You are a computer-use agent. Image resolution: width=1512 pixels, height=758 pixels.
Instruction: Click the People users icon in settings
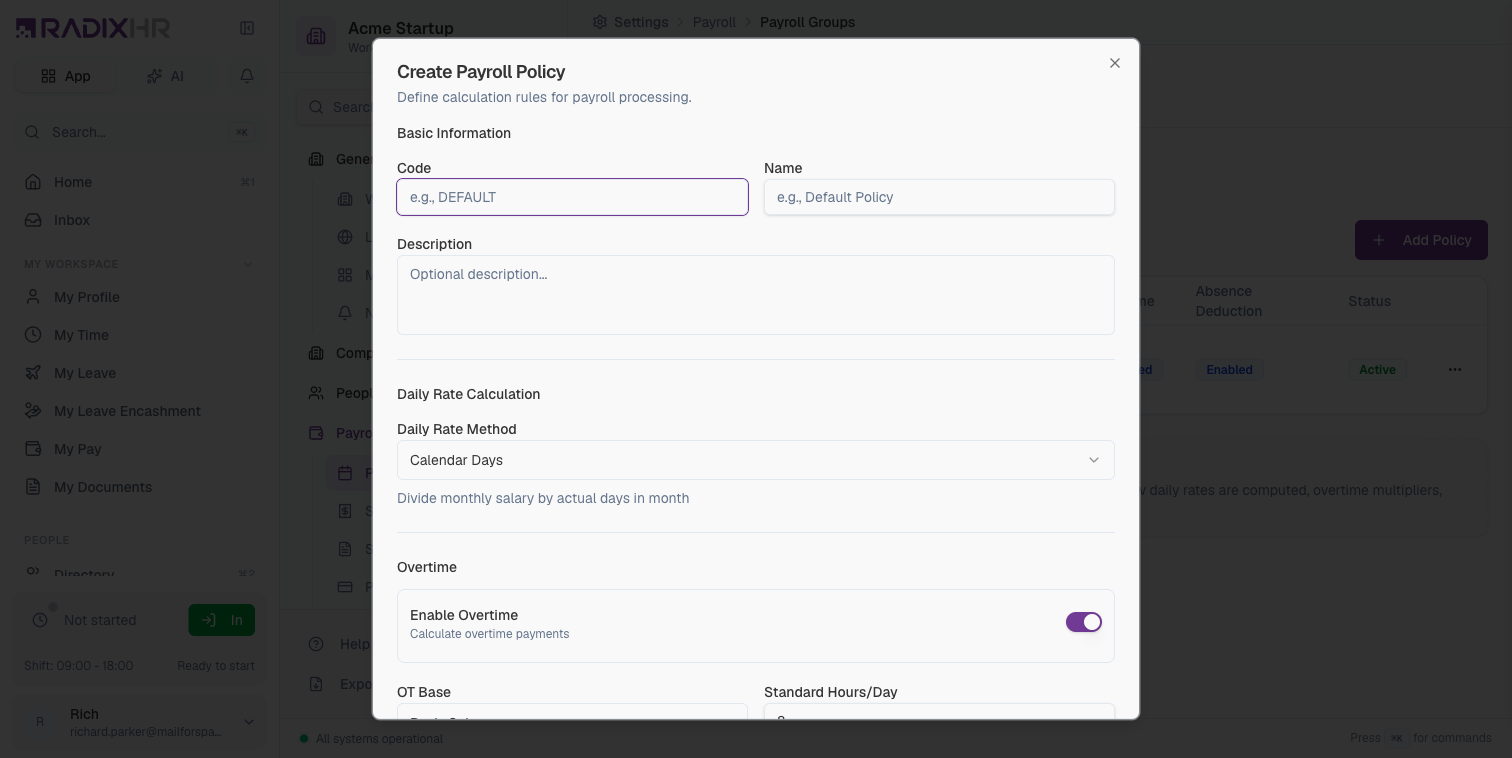[316, 393]
